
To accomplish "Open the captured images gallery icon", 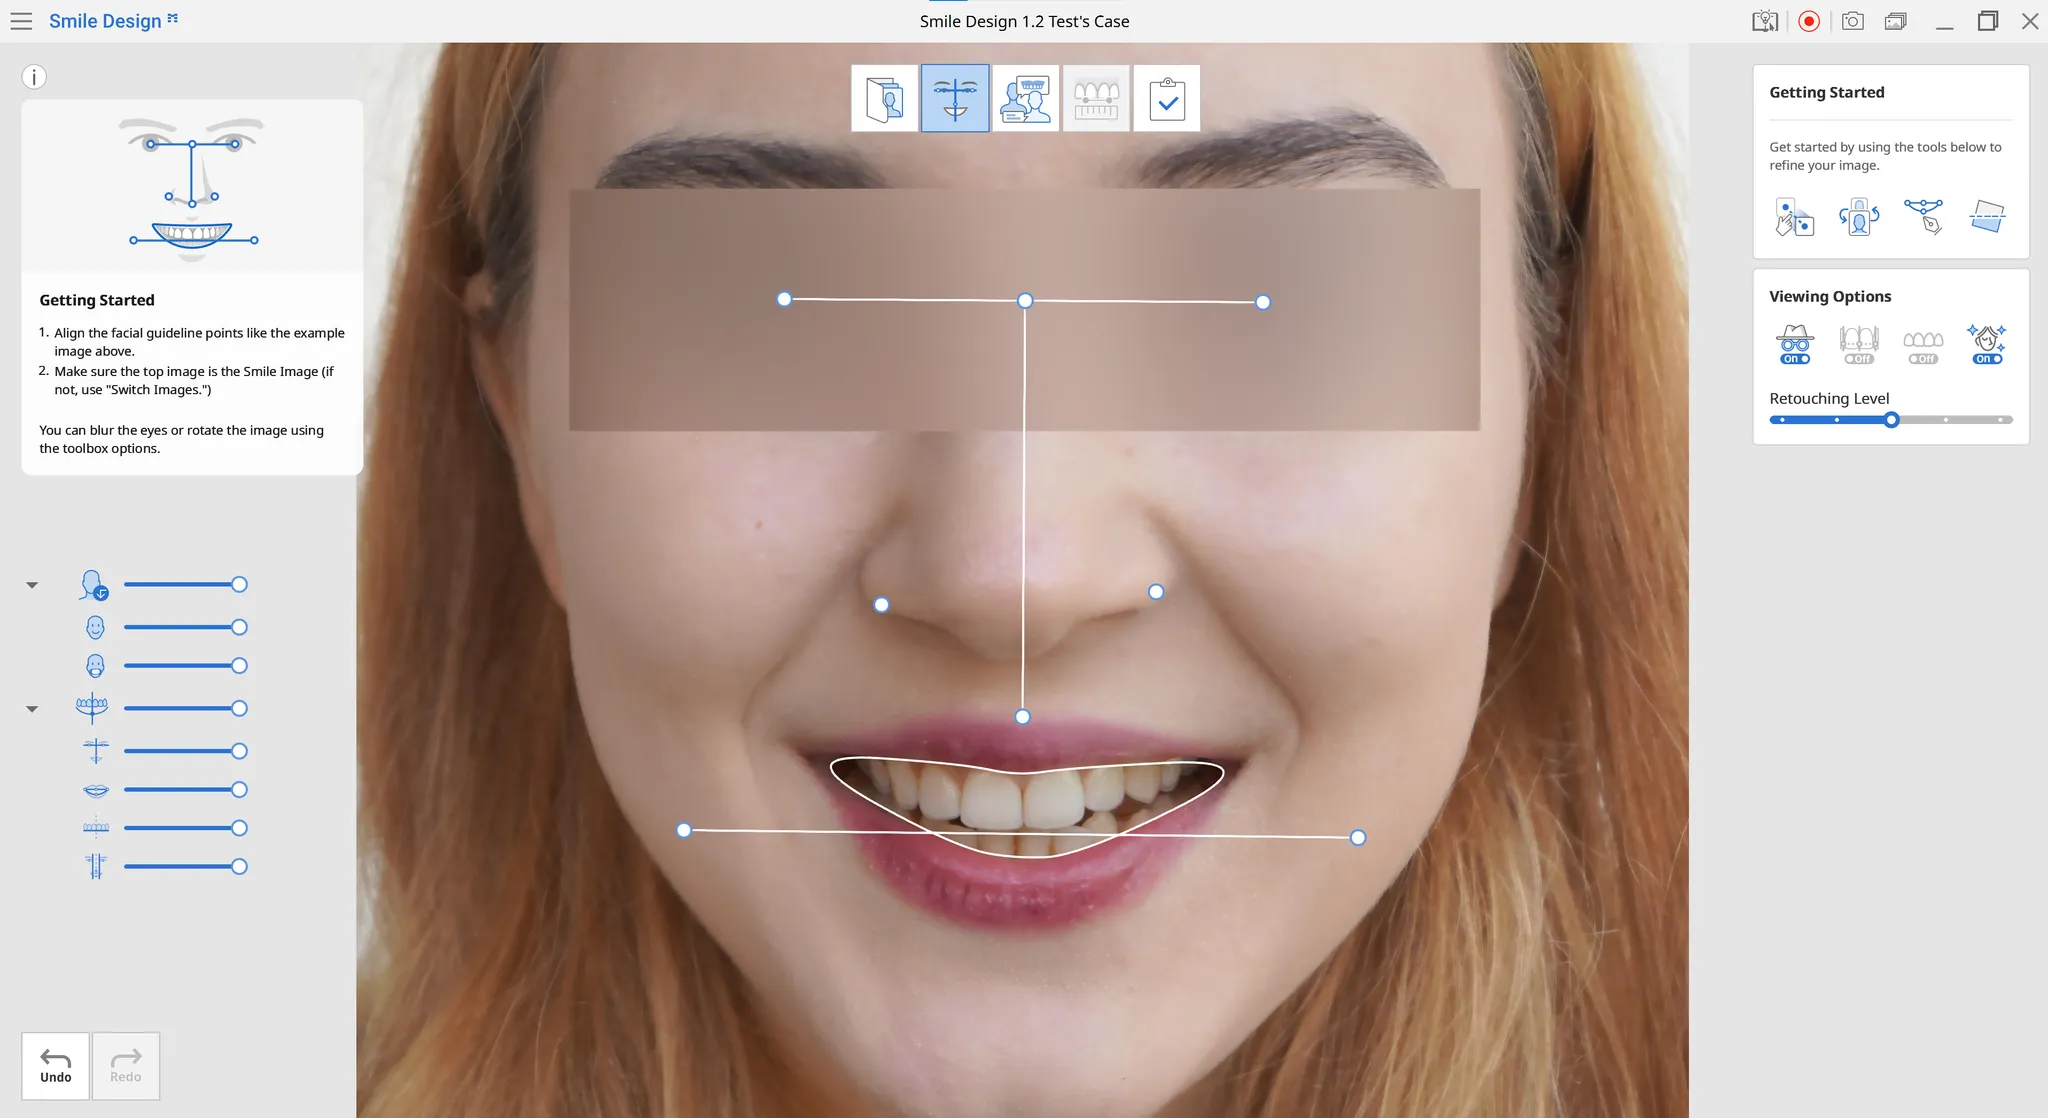I will coord(1896,21).
